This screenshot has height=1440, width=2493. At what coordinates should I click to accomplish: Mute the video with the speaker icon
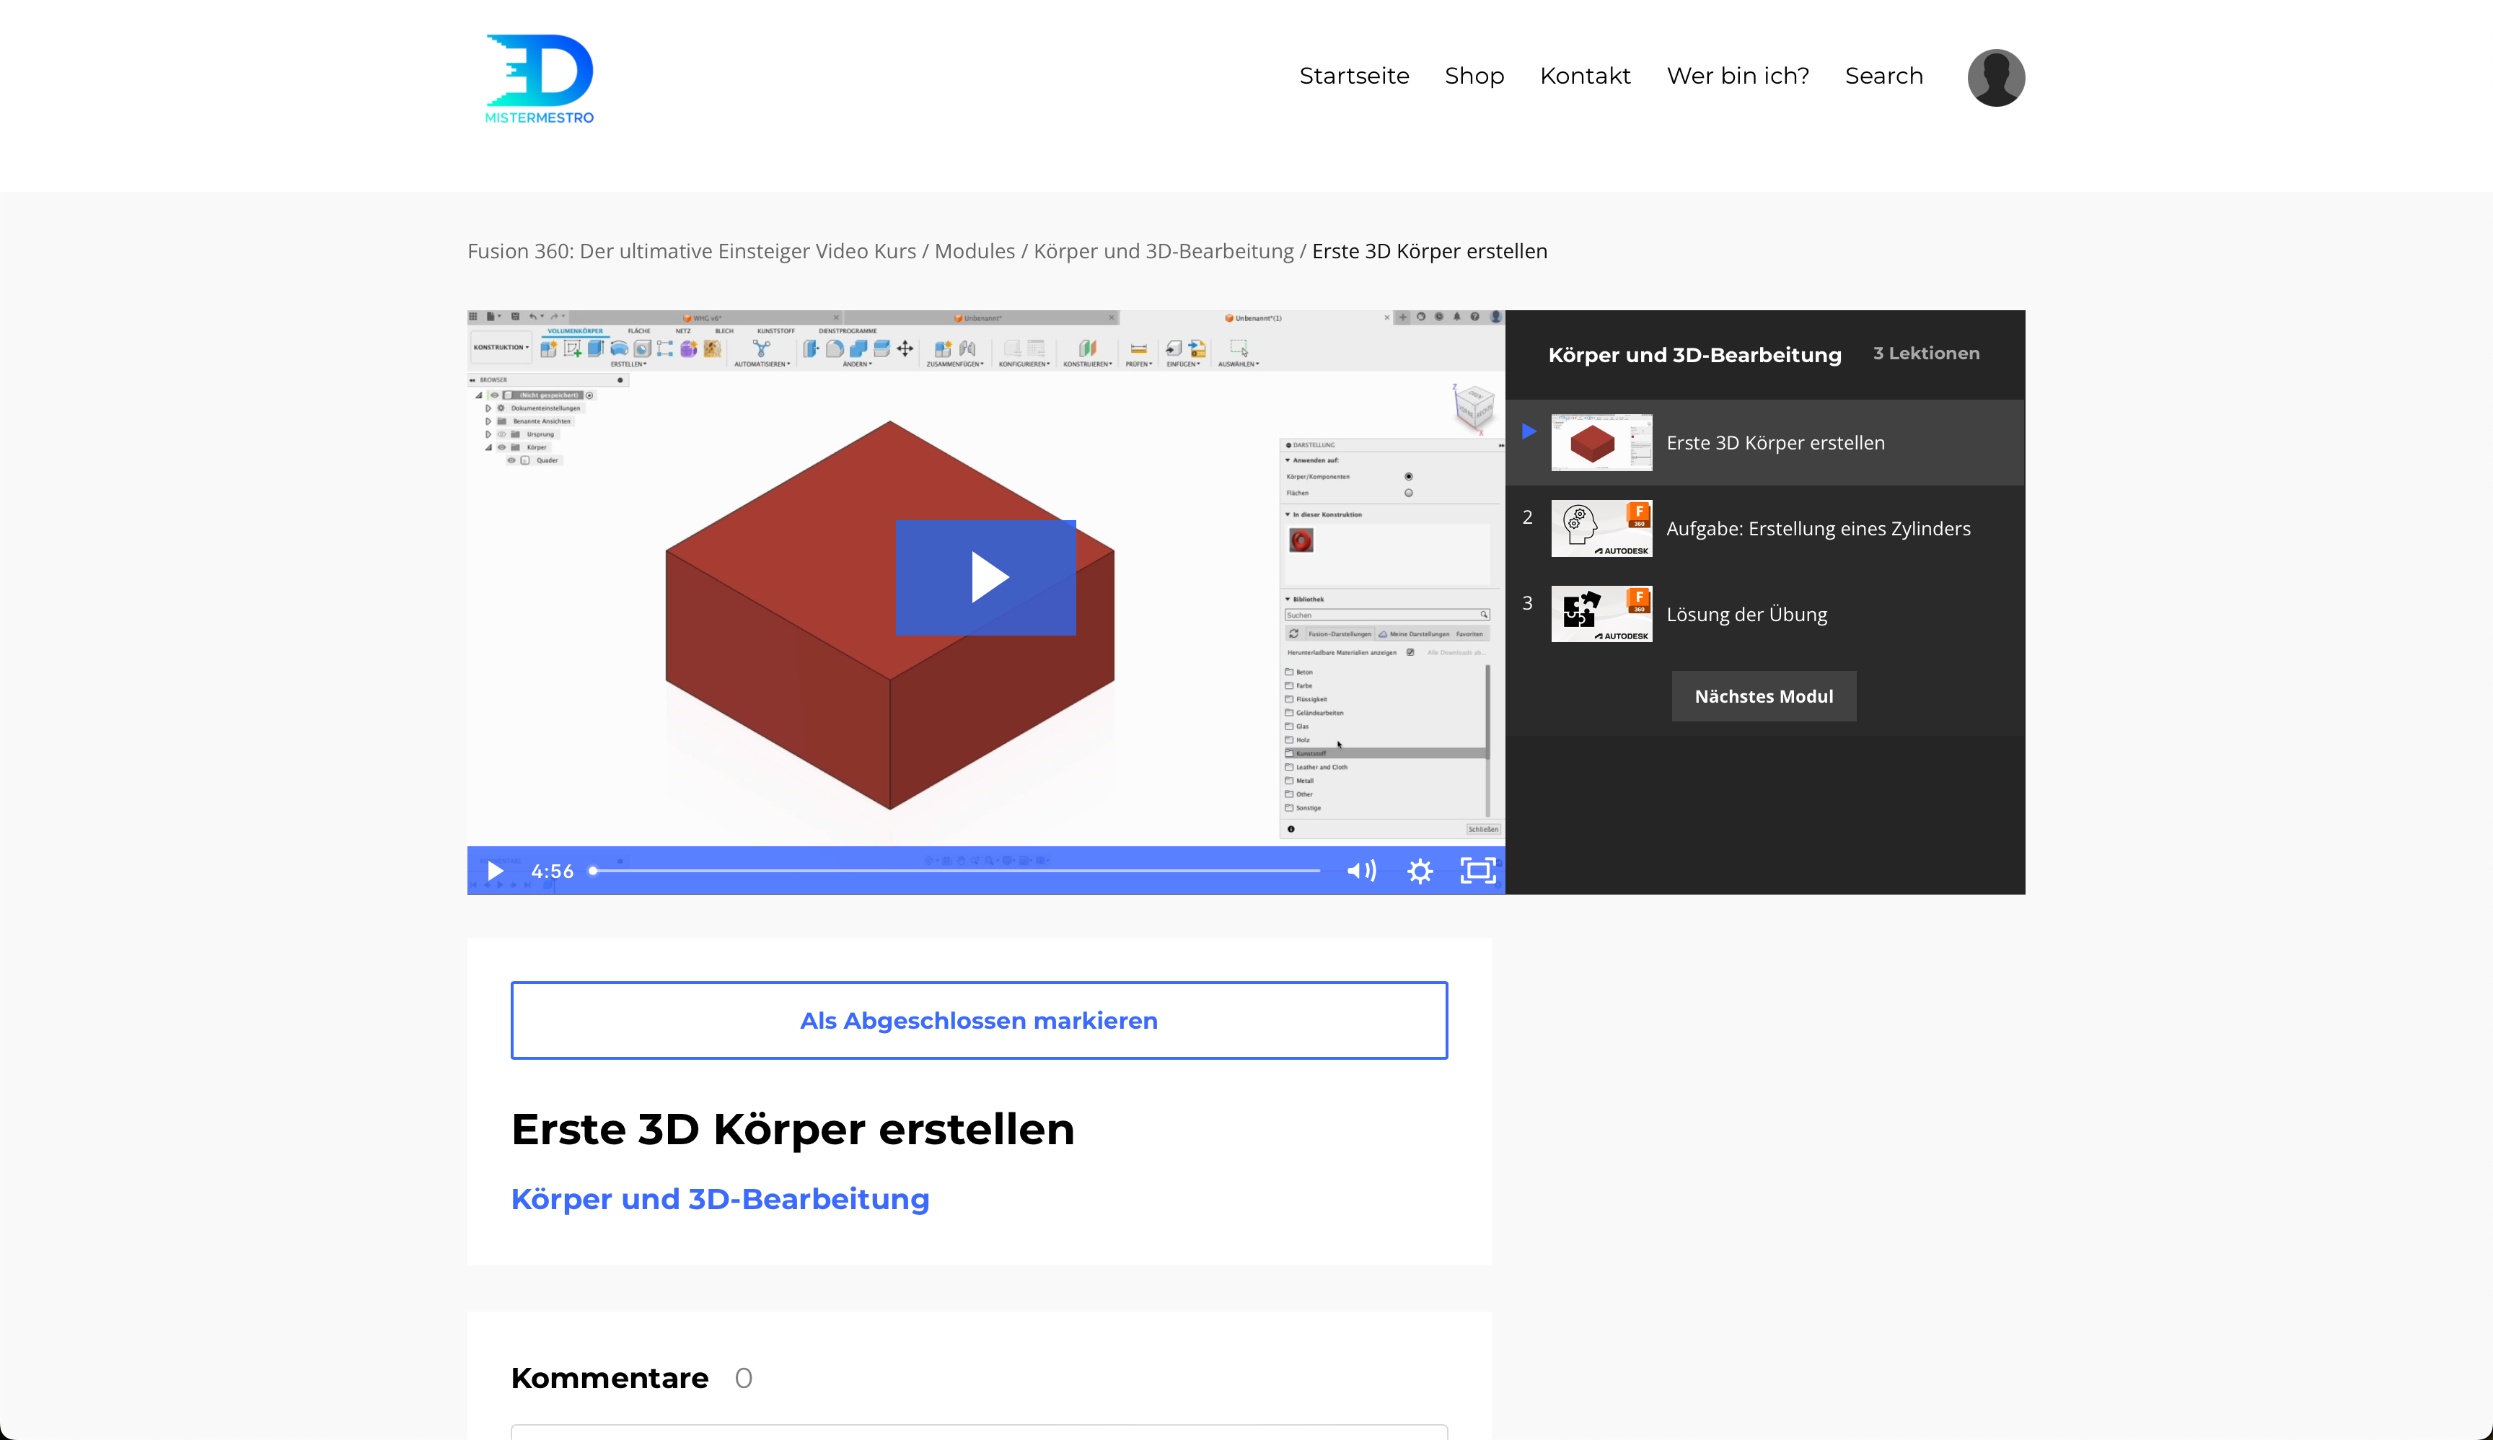[1361, 871]
